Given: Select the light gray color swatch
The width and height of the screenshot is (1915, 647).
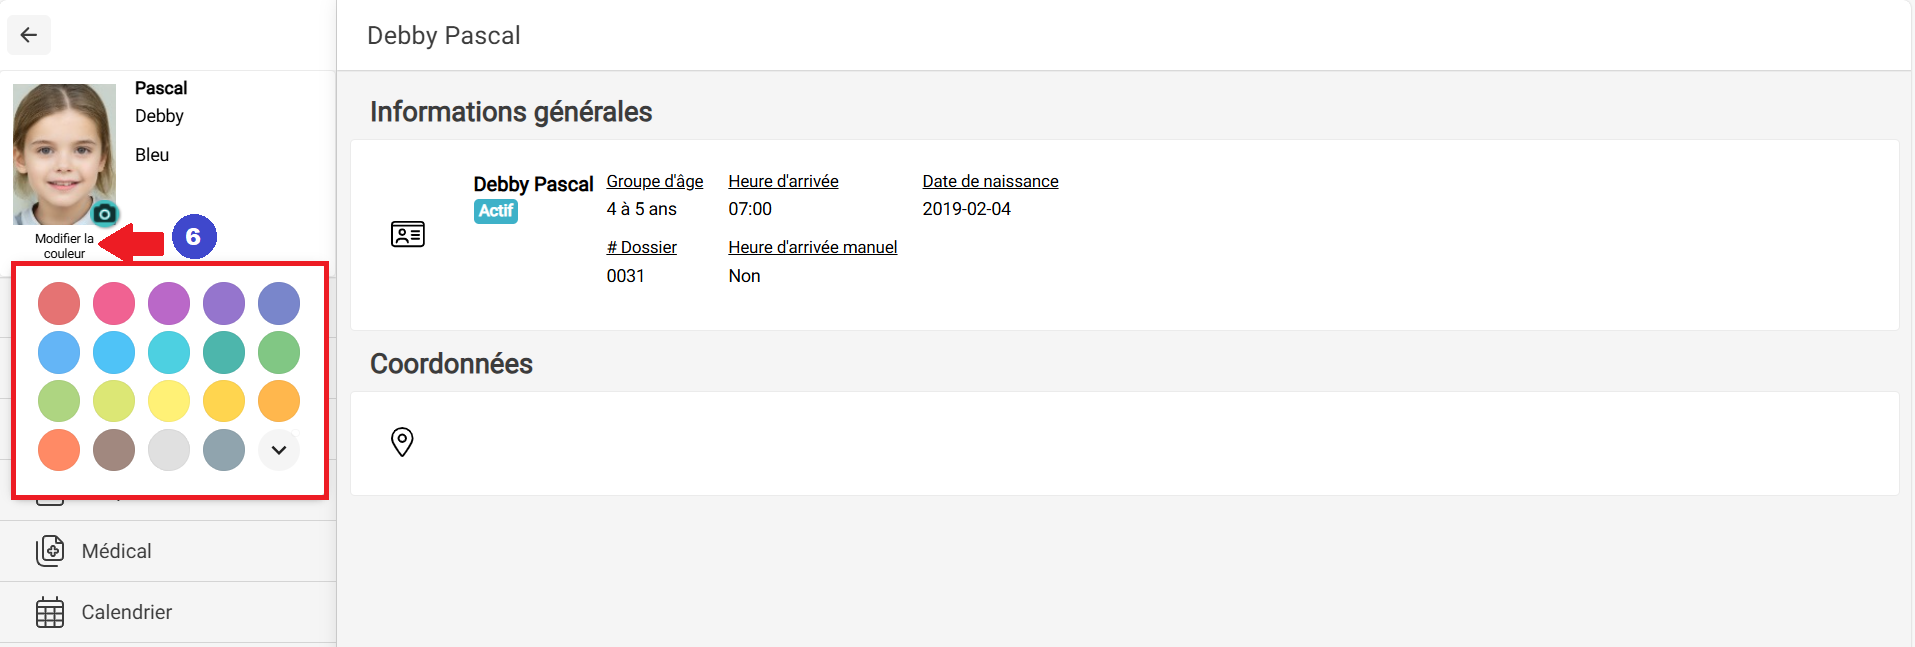Looking at the screenshot, I should tap(169, 450).
